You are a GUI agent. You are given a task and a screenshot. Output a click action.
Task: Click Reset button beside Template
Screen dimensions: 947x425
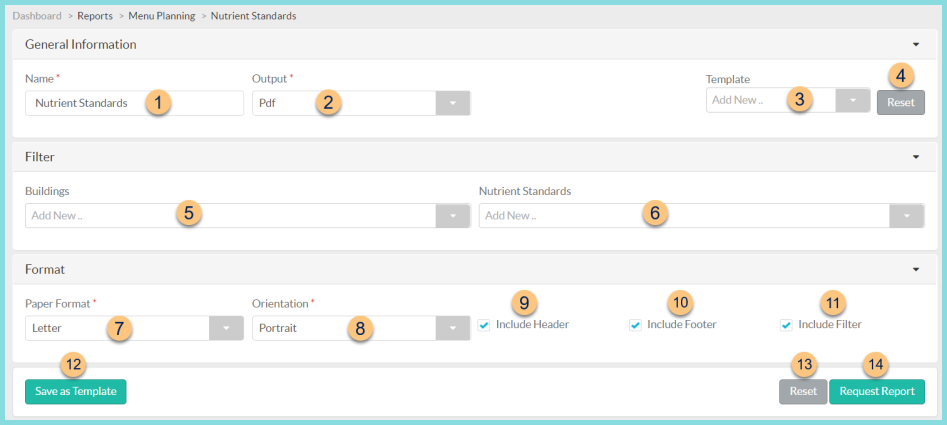[x=900, y=103]
